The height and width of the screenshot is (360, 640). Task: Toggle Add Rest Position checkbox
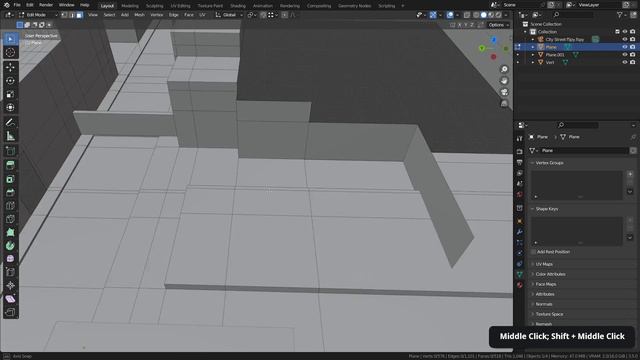pyautogui.click(x=534, y=252)
